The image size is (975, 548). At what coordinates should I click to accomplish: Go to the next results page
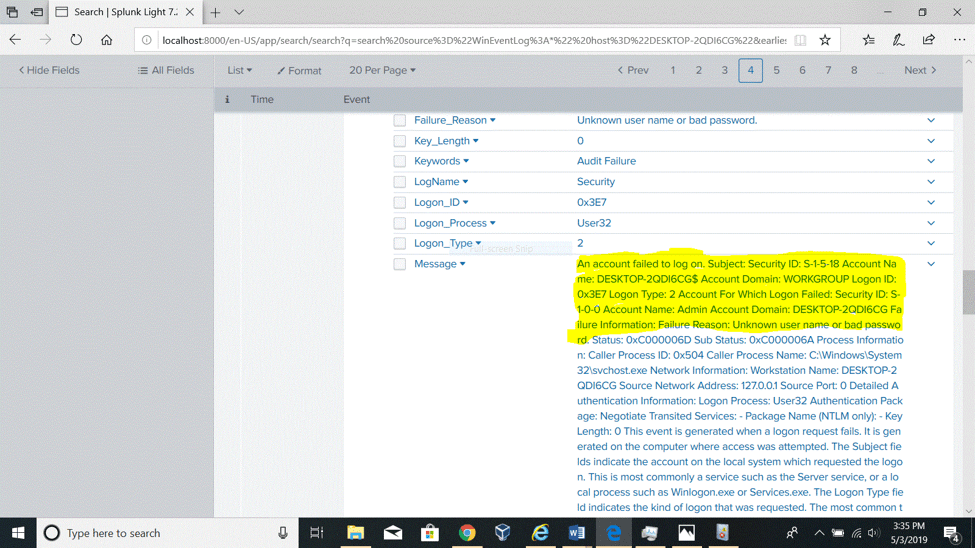(x=920, y=70)
